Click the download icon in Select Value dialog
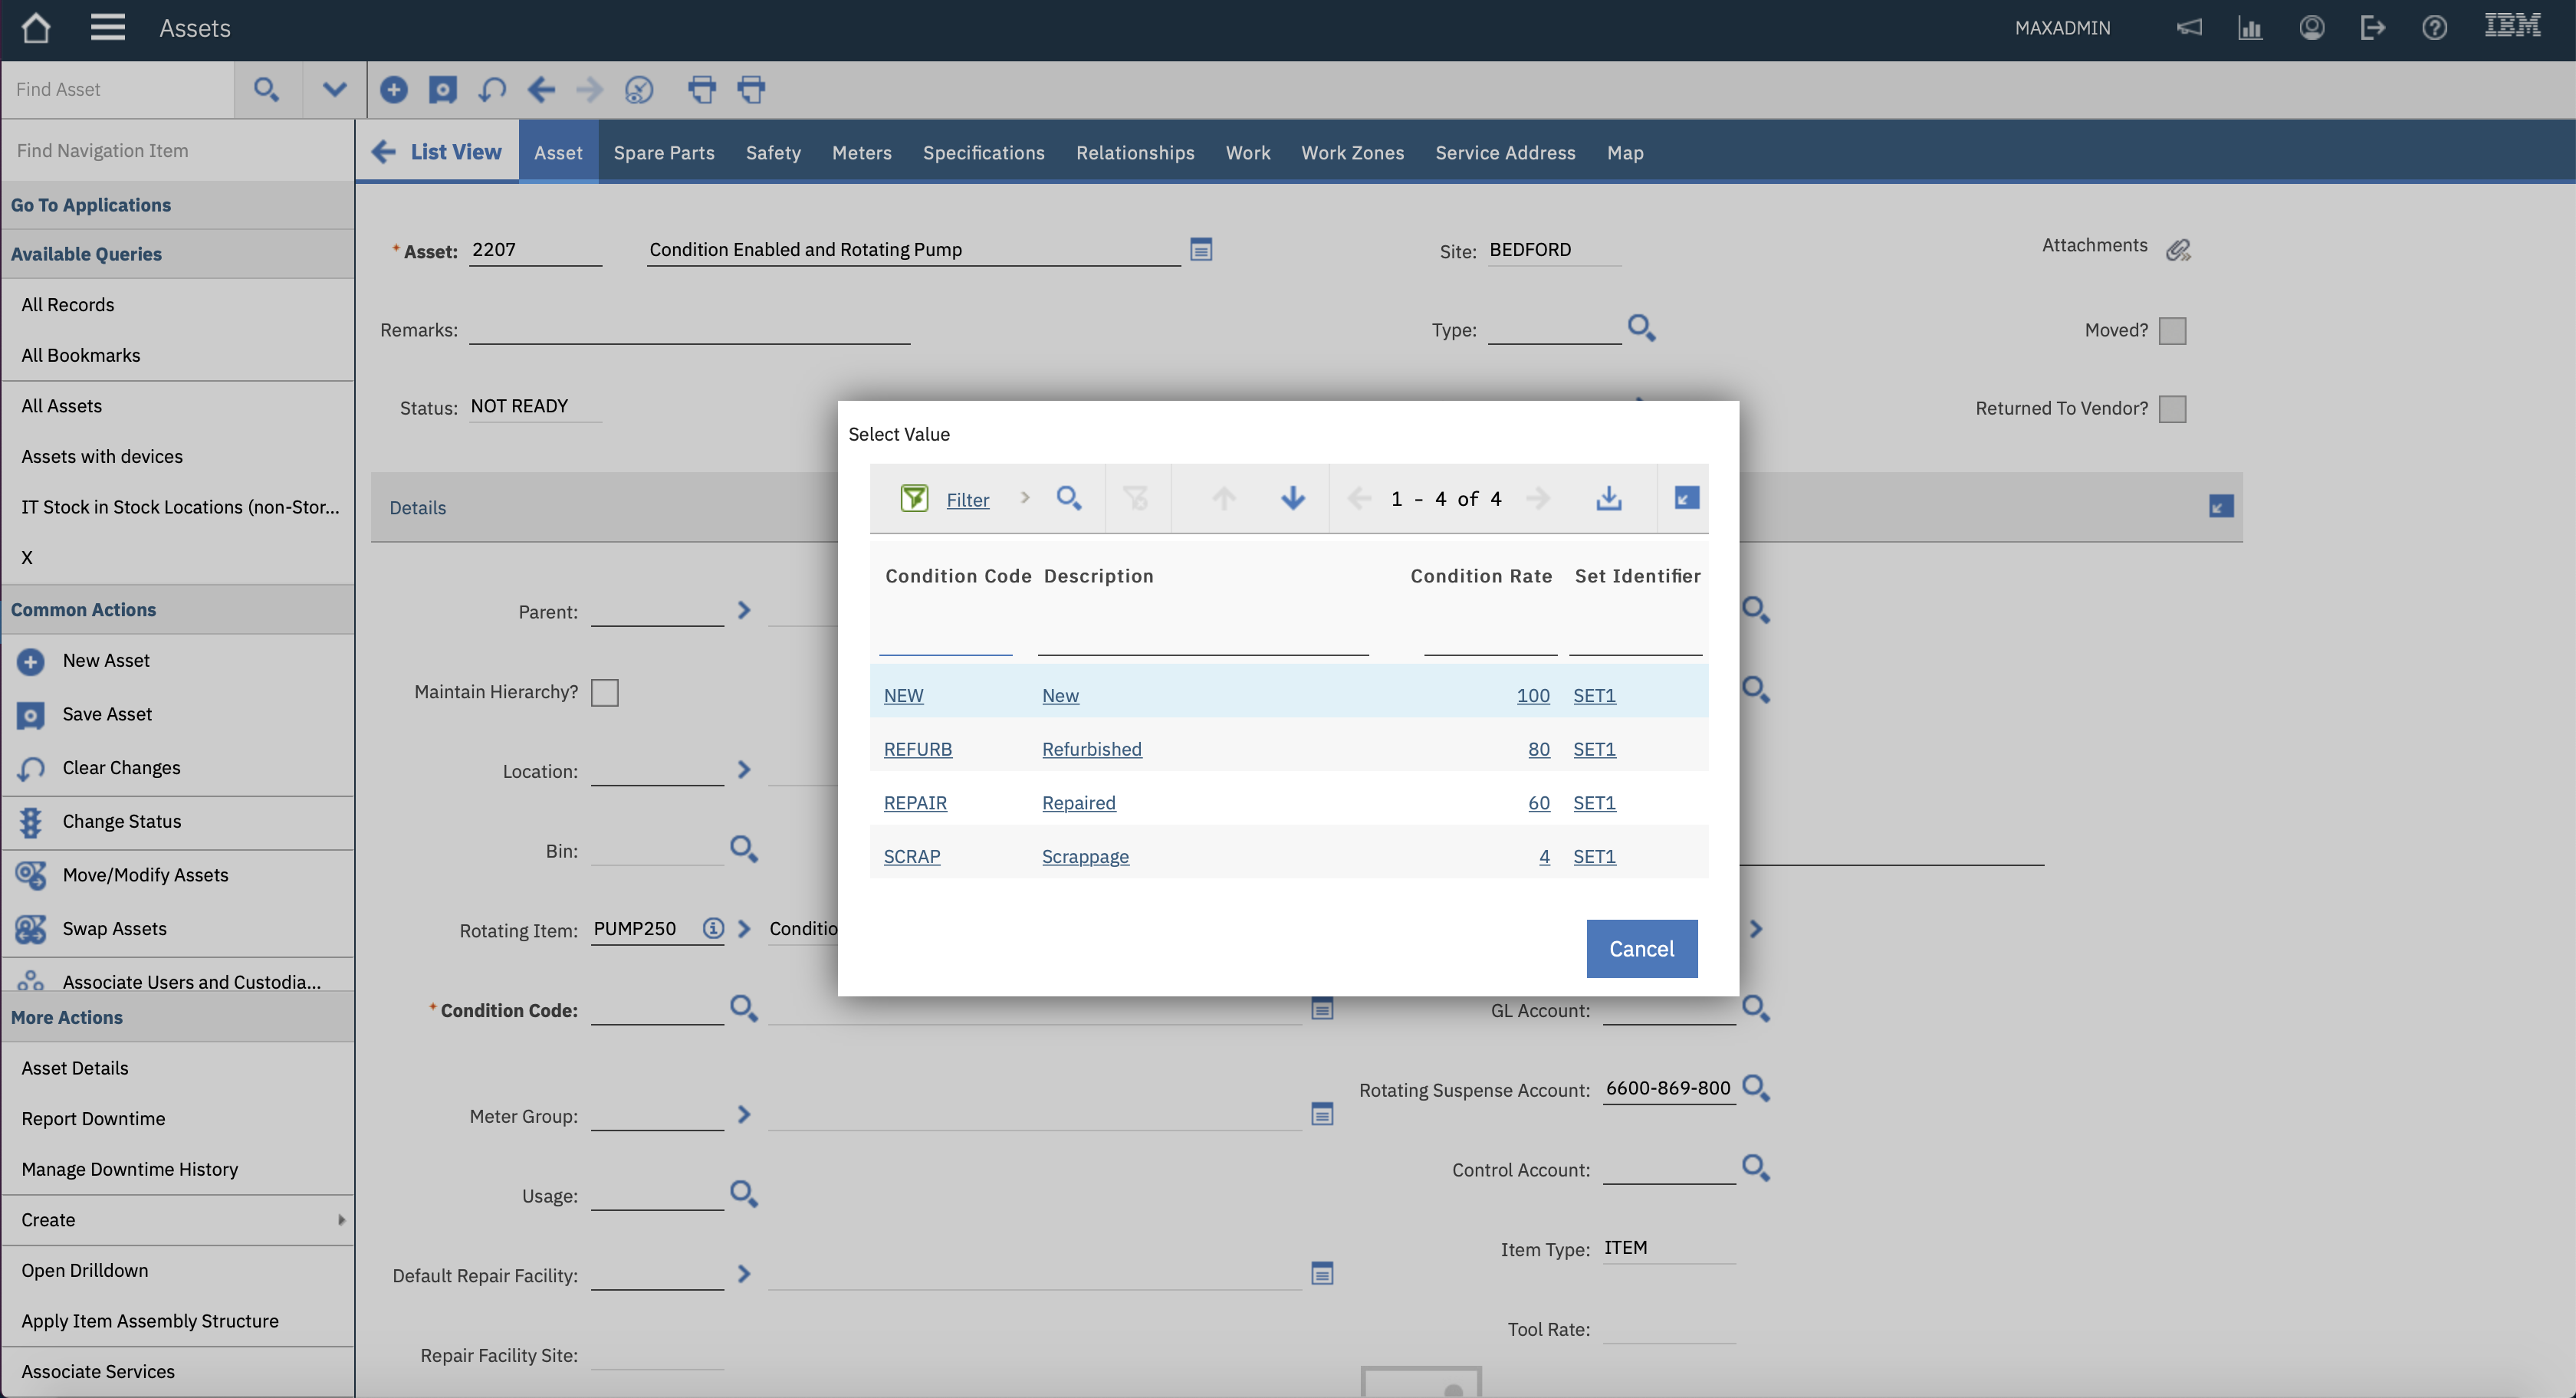2576x1398 pixels. tap(1608, 498)
